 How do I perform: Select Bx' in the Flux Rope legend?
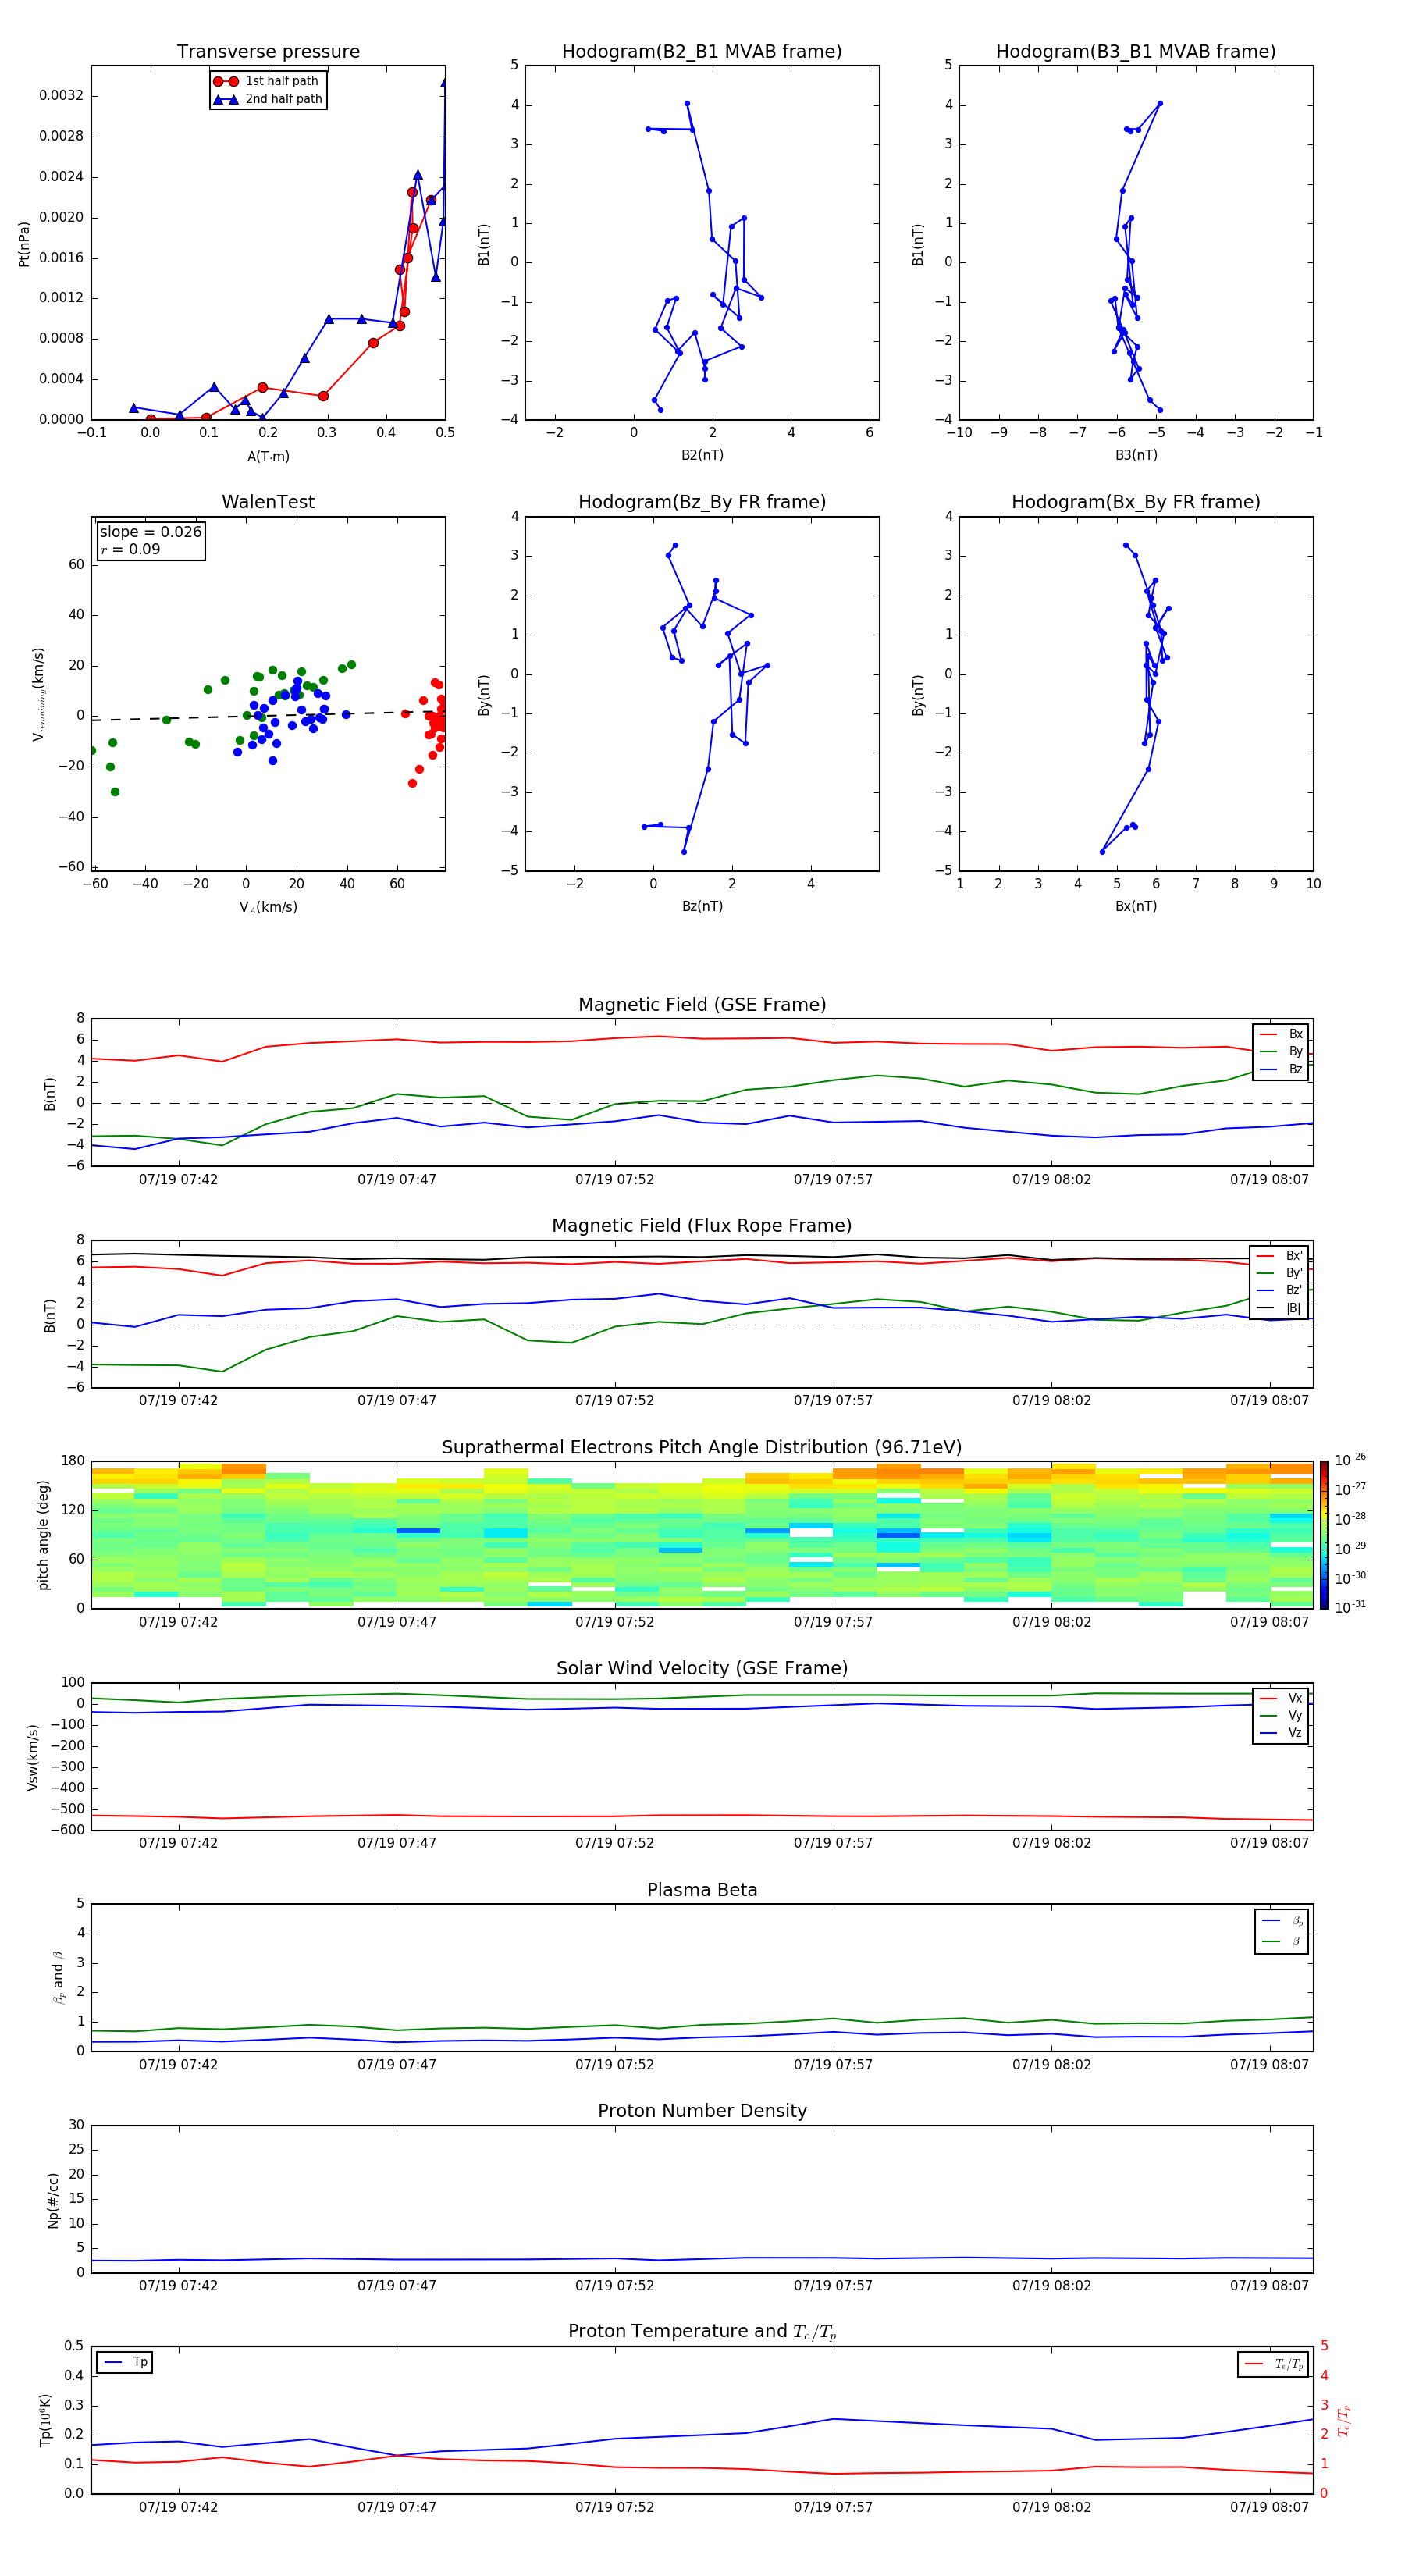pos(1280,1256)
